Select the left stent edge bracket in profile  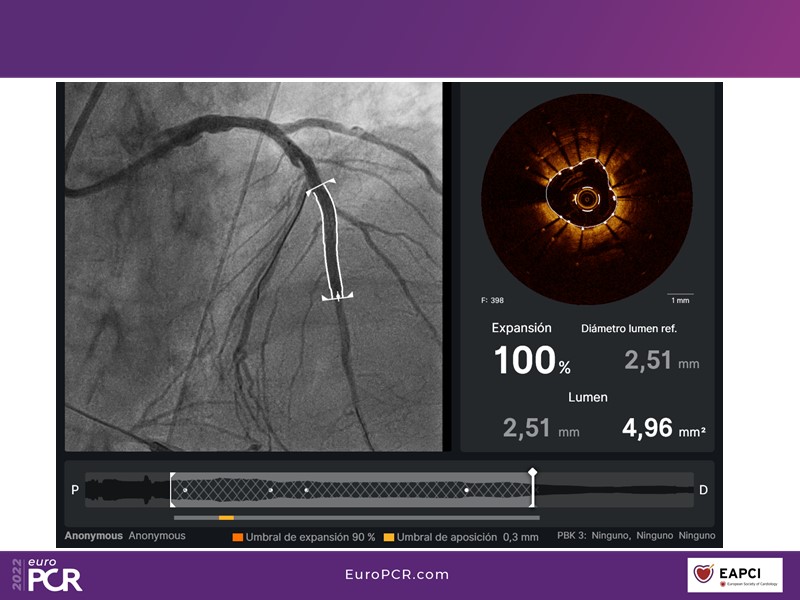[172, 489]
